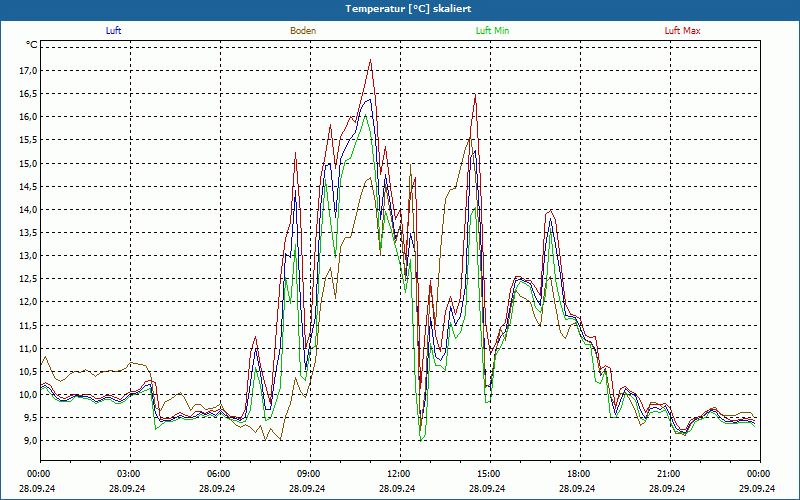
Task: Click the chart title Temperatur [°C] skaliert
Action: point(408,9)
